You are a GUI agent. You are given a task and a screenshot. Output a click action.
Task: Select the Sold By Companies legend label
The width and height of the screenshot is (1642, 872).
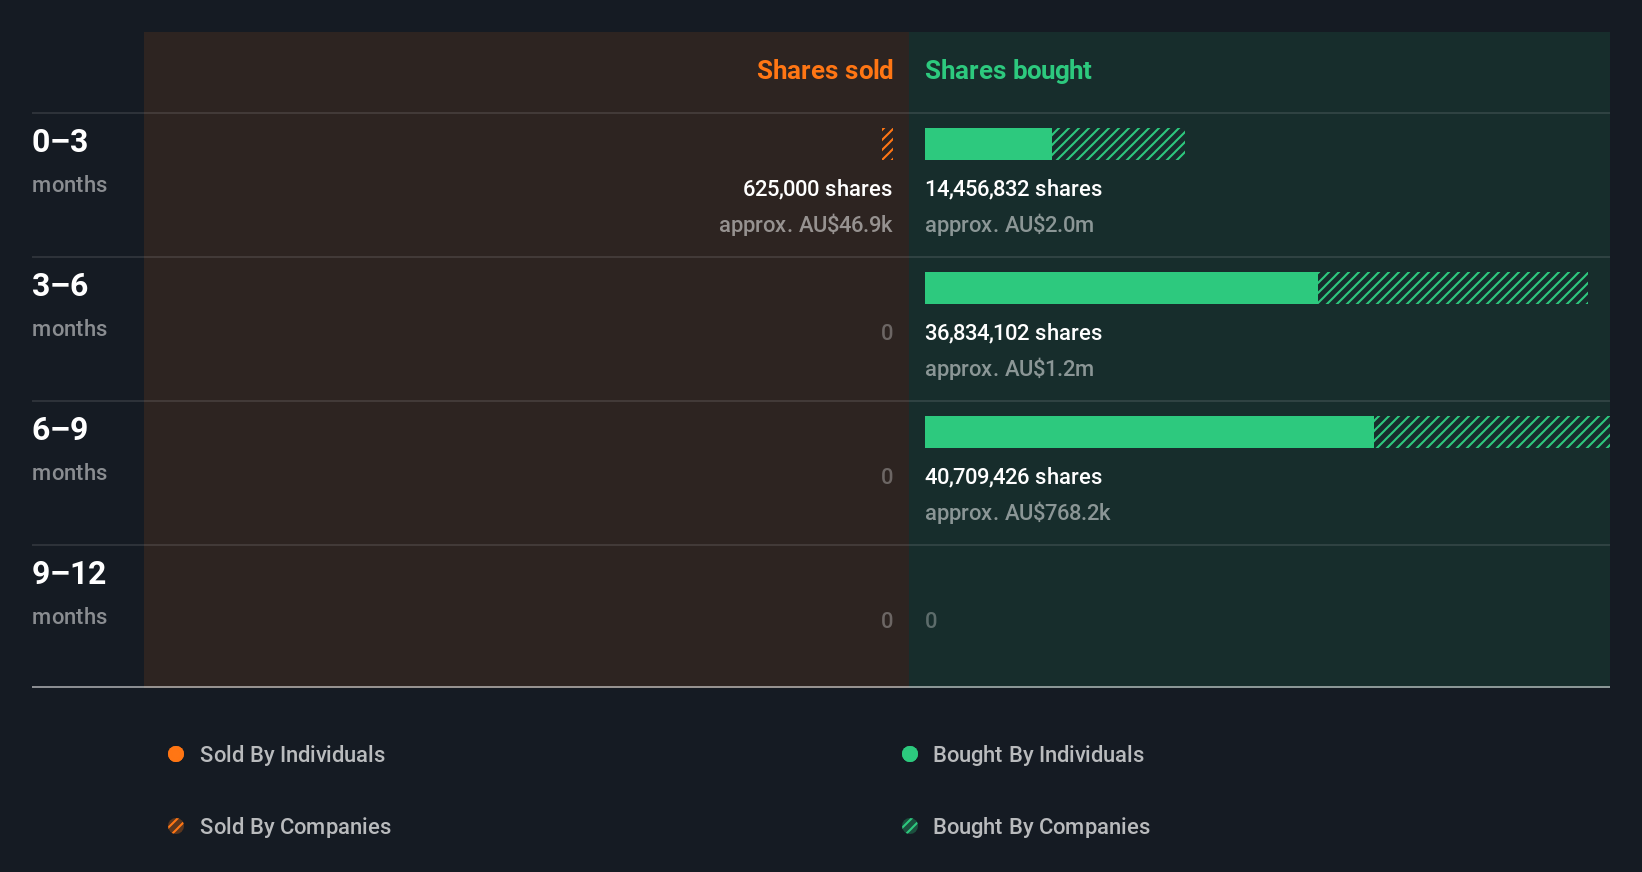pyautogui.click(x=295, y=827)
